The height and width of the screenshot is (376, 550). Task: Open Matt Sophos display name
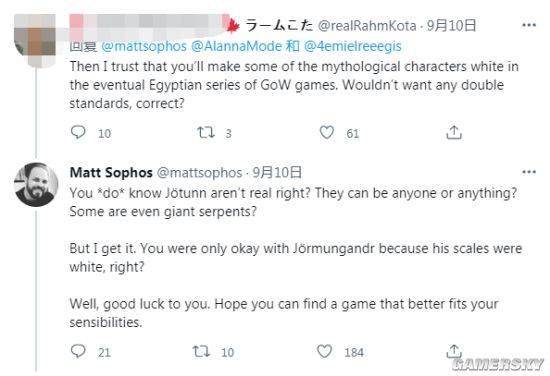(x=111, y=173)
